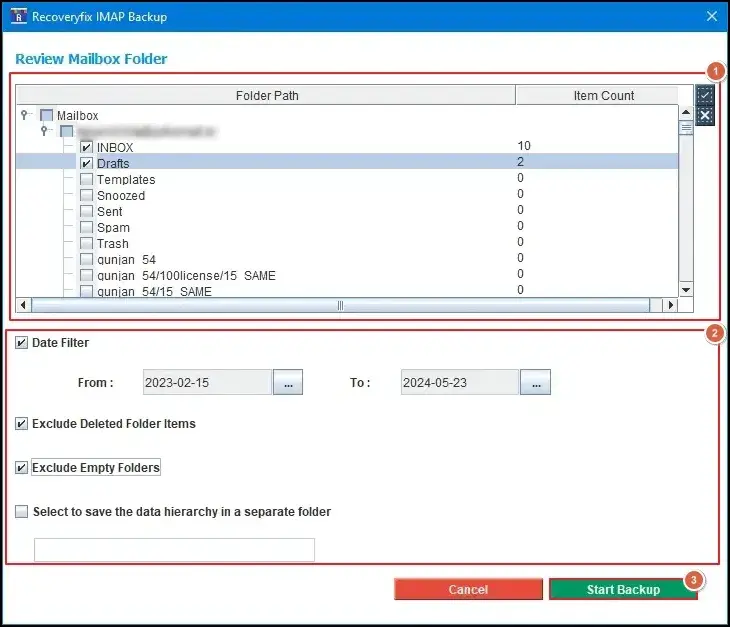Uncheck Exclude Empty Folders
Viewport: 730px width, 627px height.
click(21, 467)
